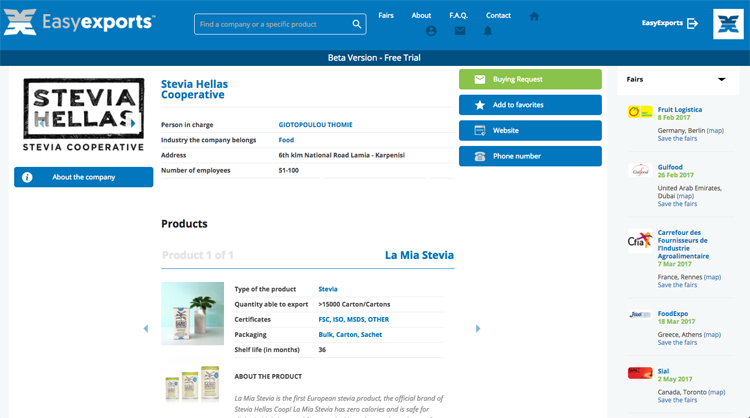Click the Sial fair logo
750x418 pixels.
(640, 373)
